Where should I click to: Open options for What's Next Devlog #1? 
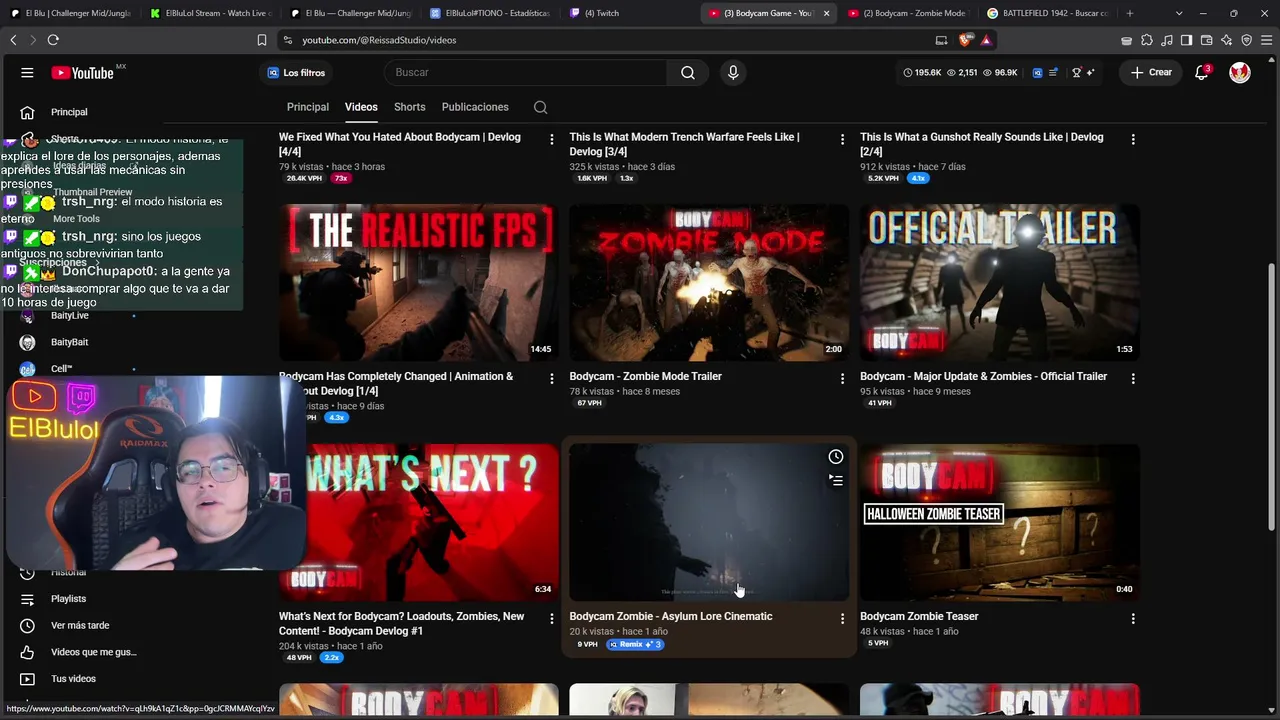pyautogui.click(x=551, y=619)
